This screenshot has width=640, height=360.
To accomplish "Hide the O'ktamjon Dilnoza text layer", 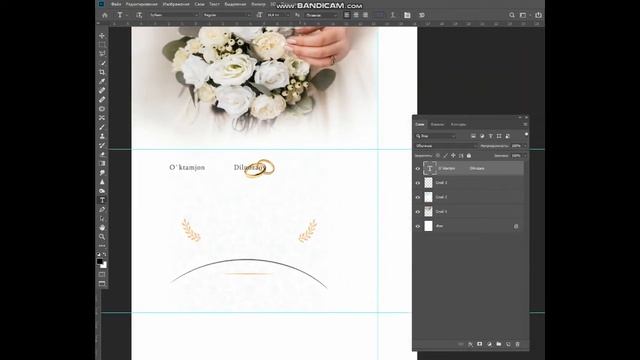I will [x=418, y=169].
